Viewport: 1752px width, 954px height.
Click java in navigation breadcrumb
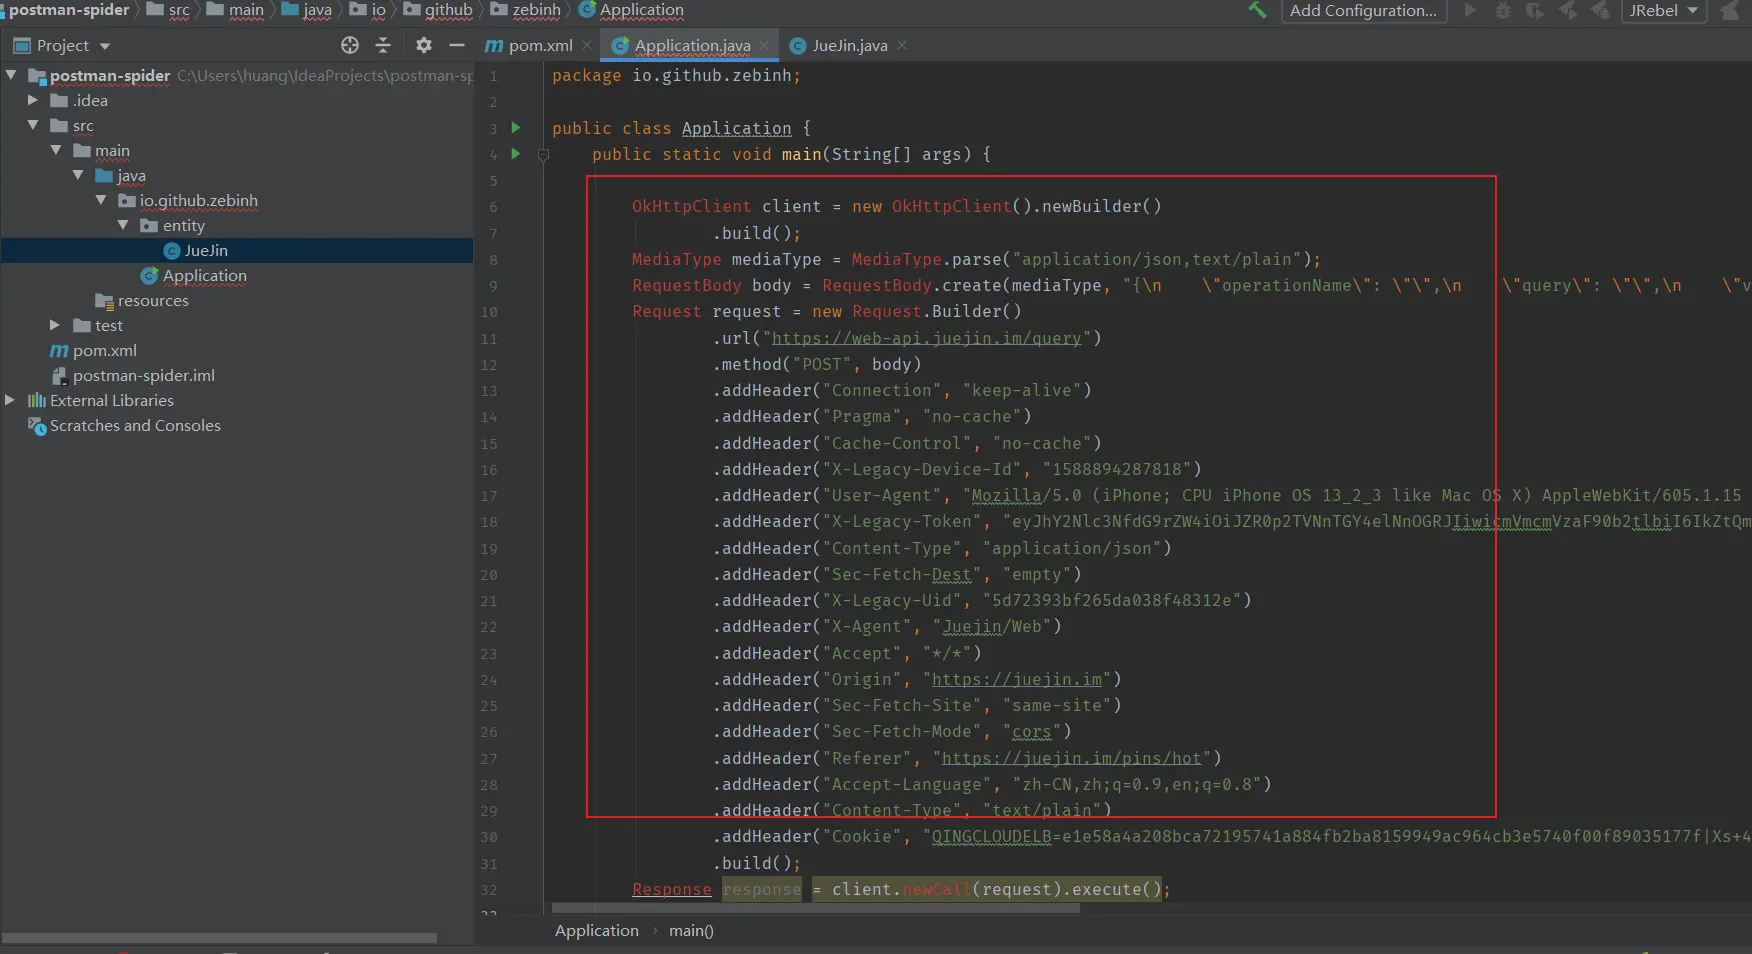coord(317,10)
